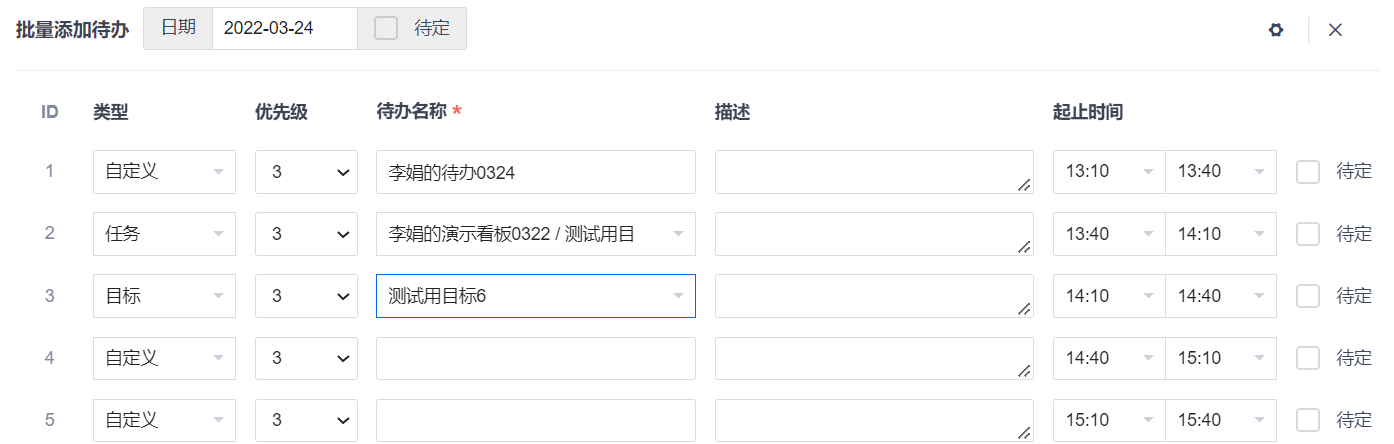Open the 15:40 end time dropdown in row 5

(1220, 420)
